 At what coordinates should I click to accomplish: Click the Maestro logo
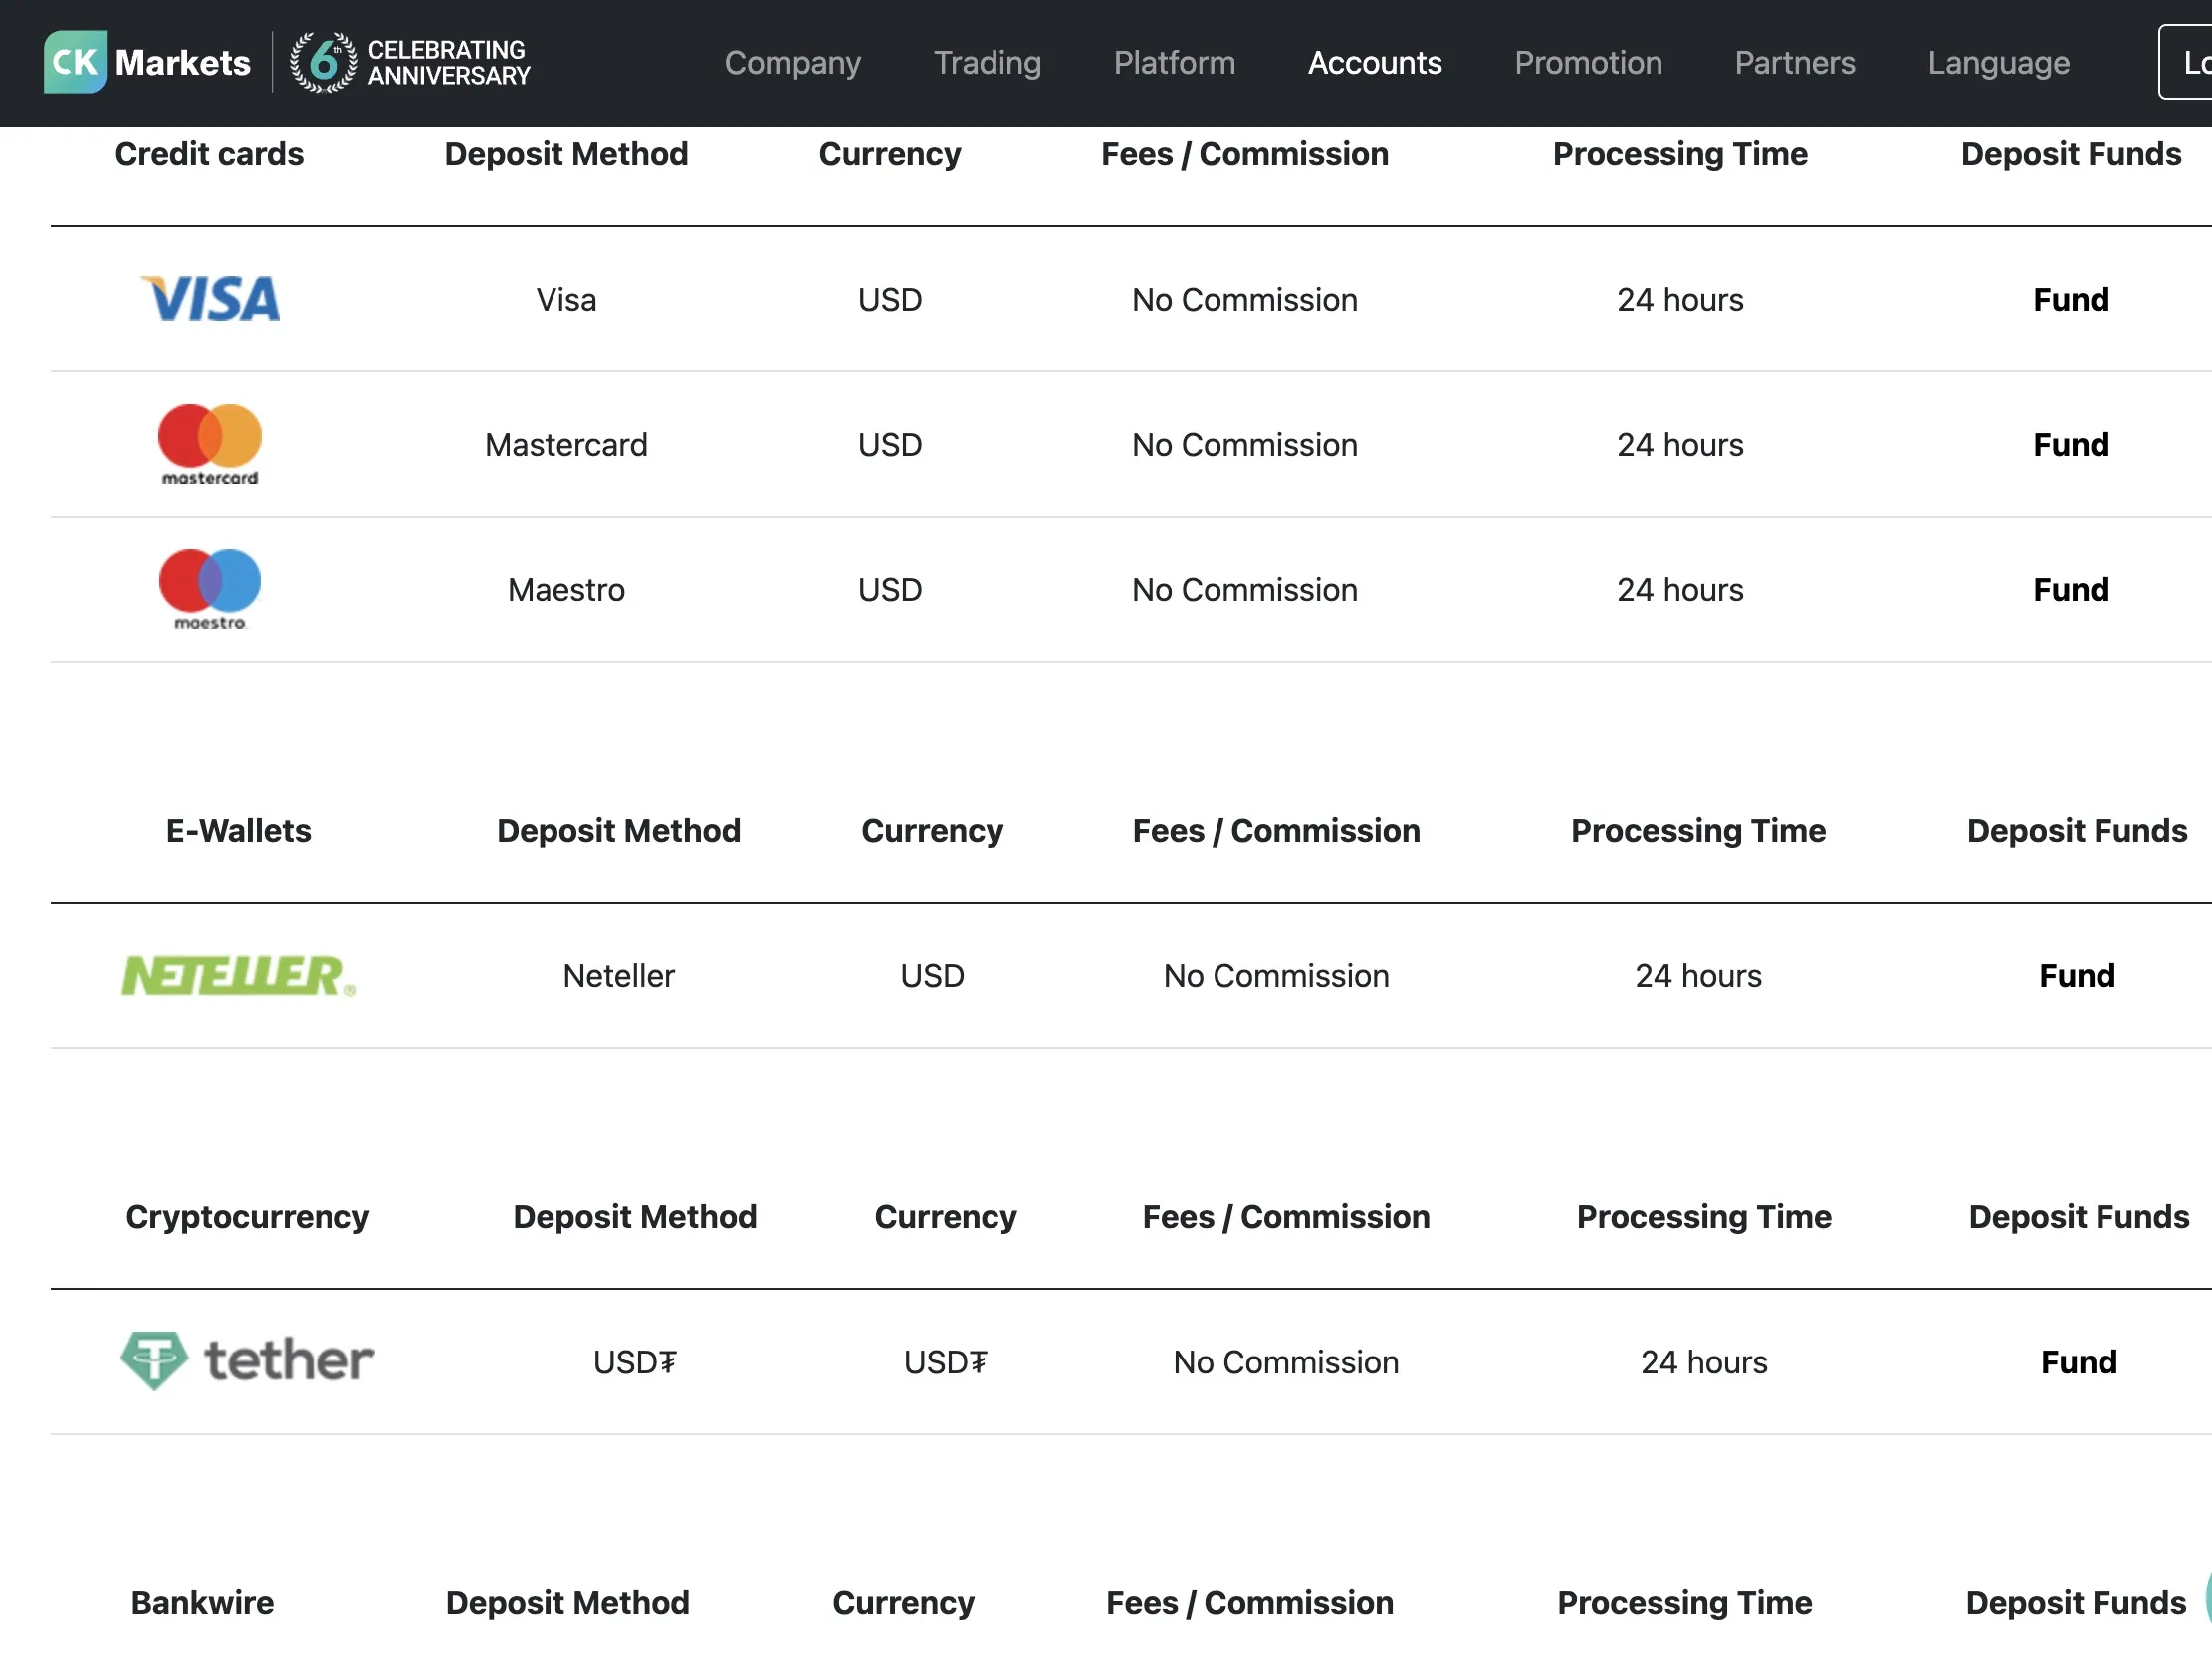point(210,589)
